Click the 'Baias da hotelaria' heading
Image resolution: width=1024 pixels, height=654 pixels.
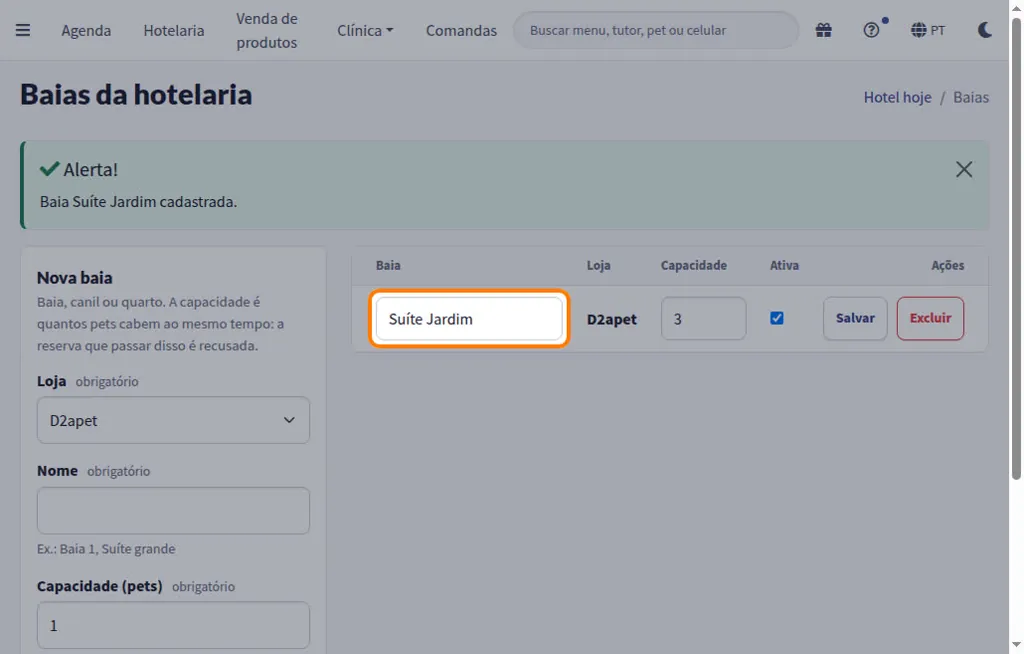[136, 95]
